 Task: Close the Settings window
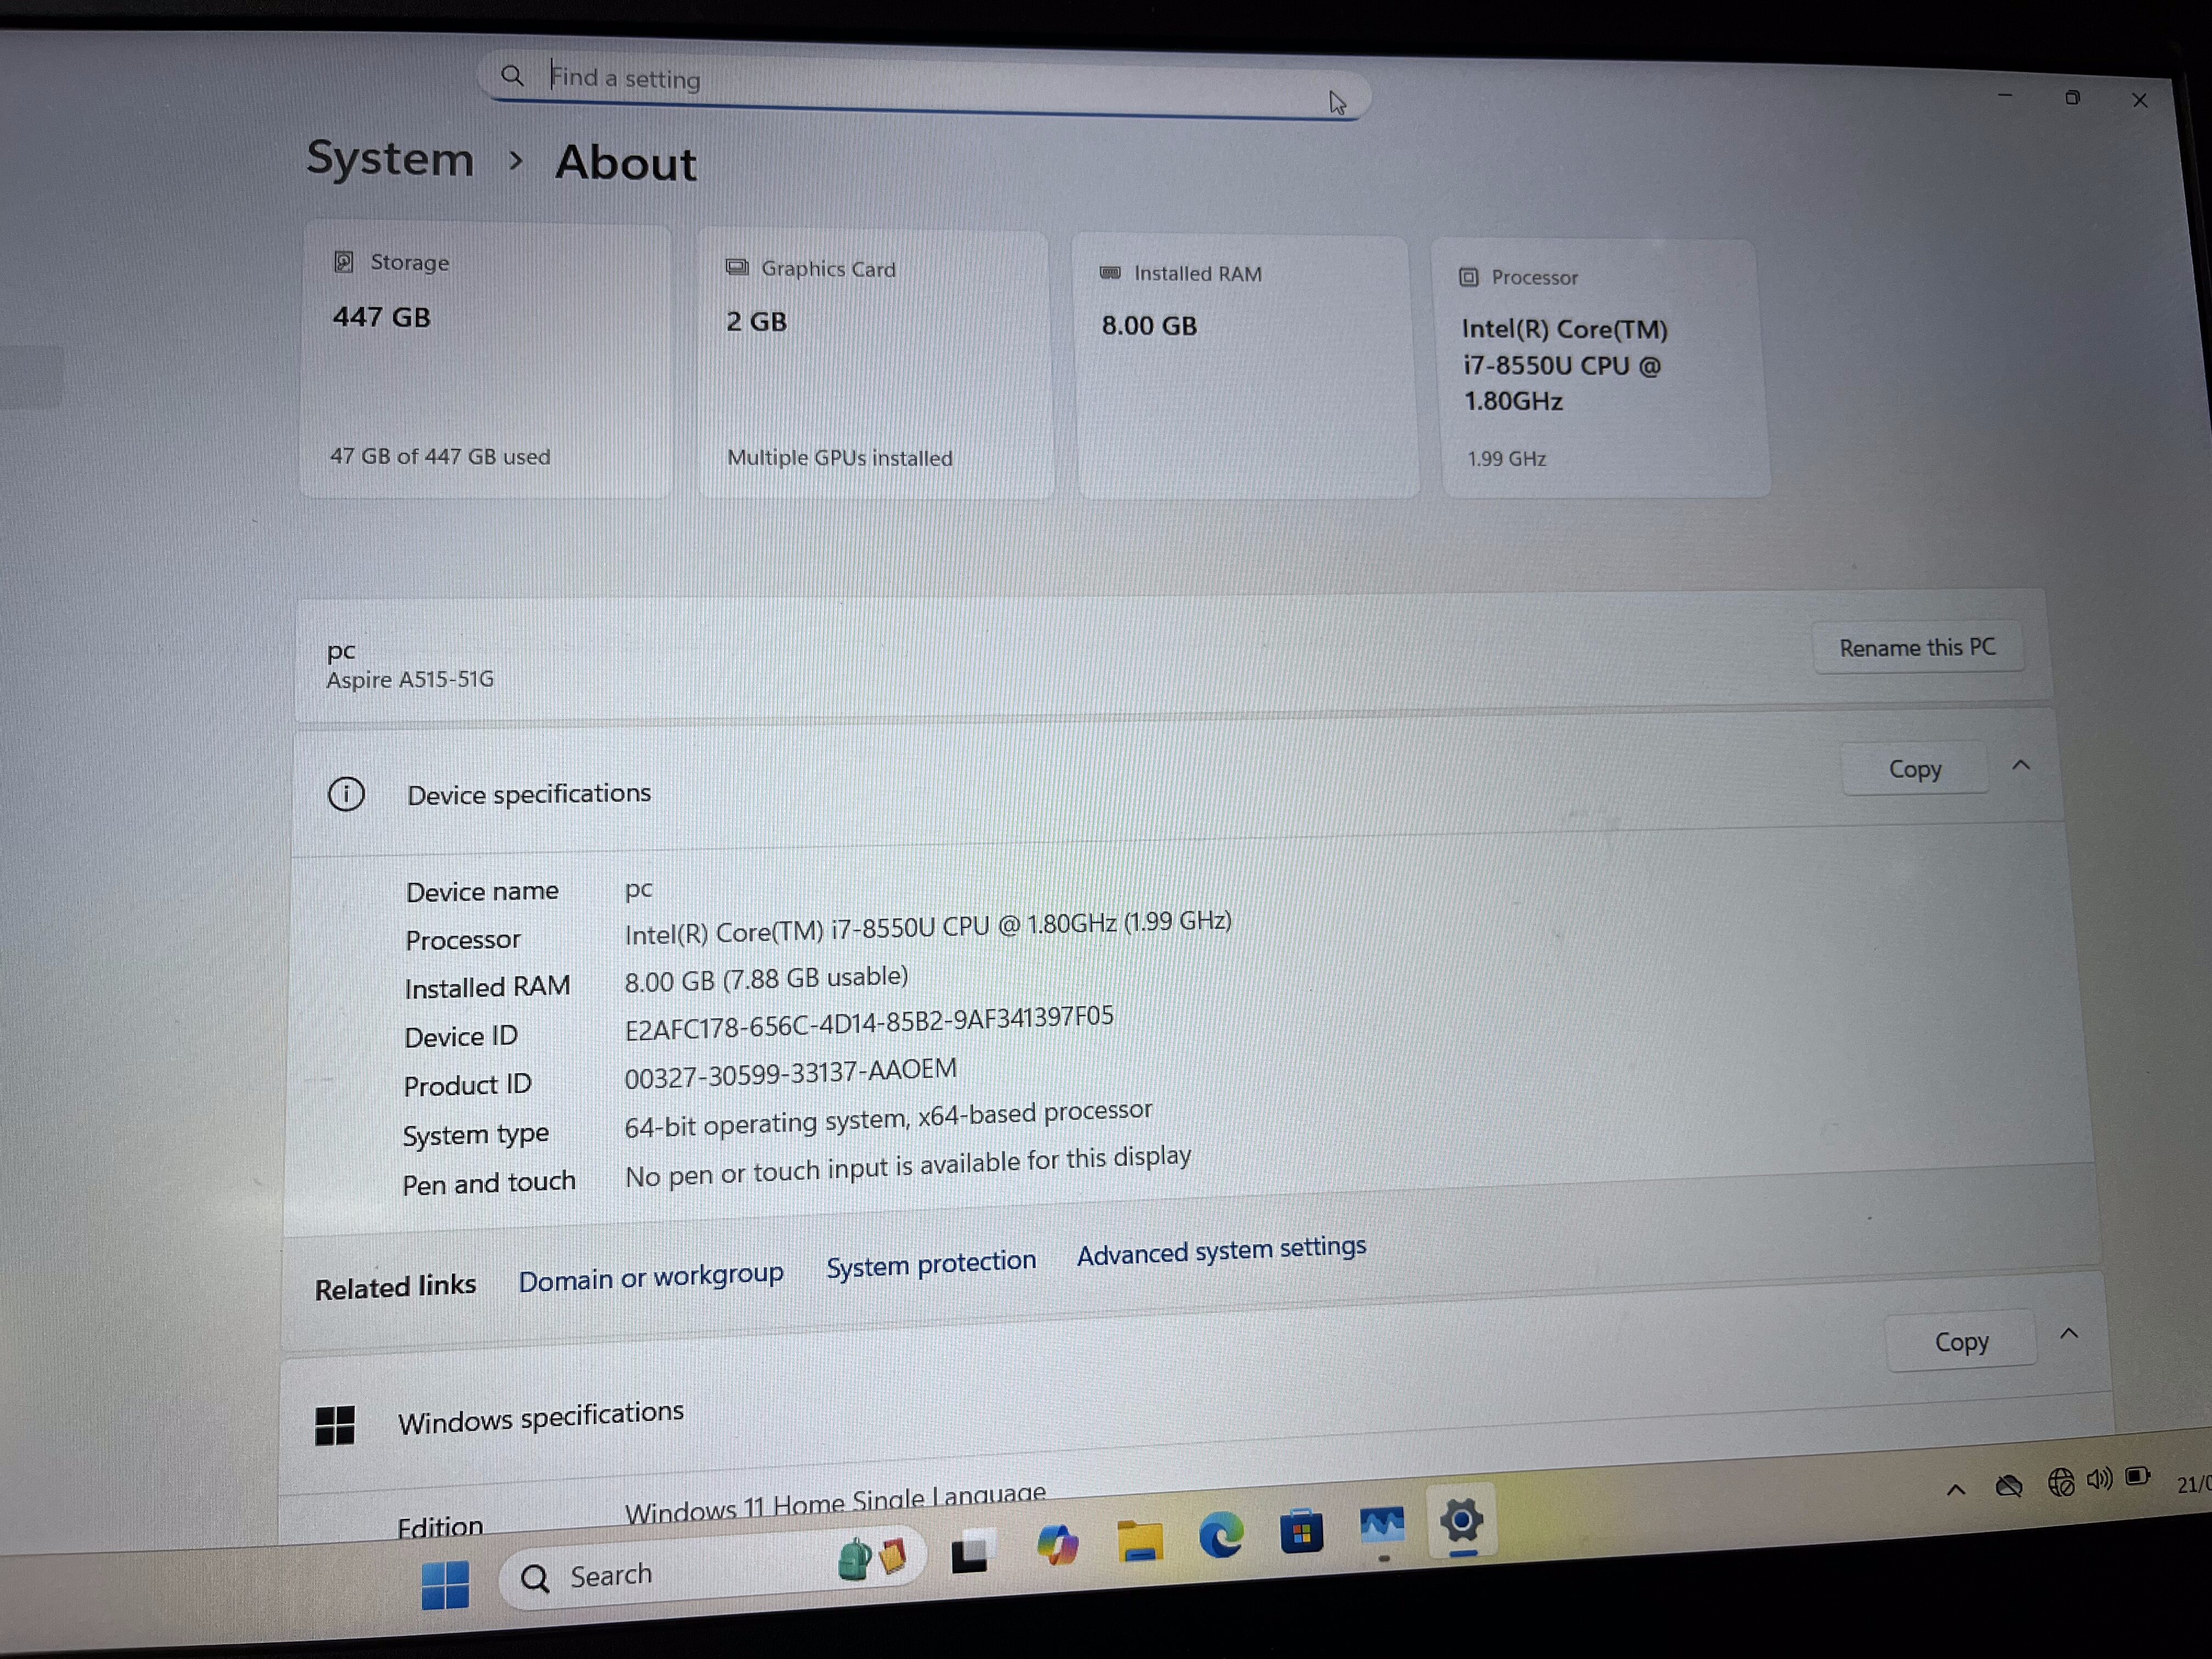(x=2139, y=100)
